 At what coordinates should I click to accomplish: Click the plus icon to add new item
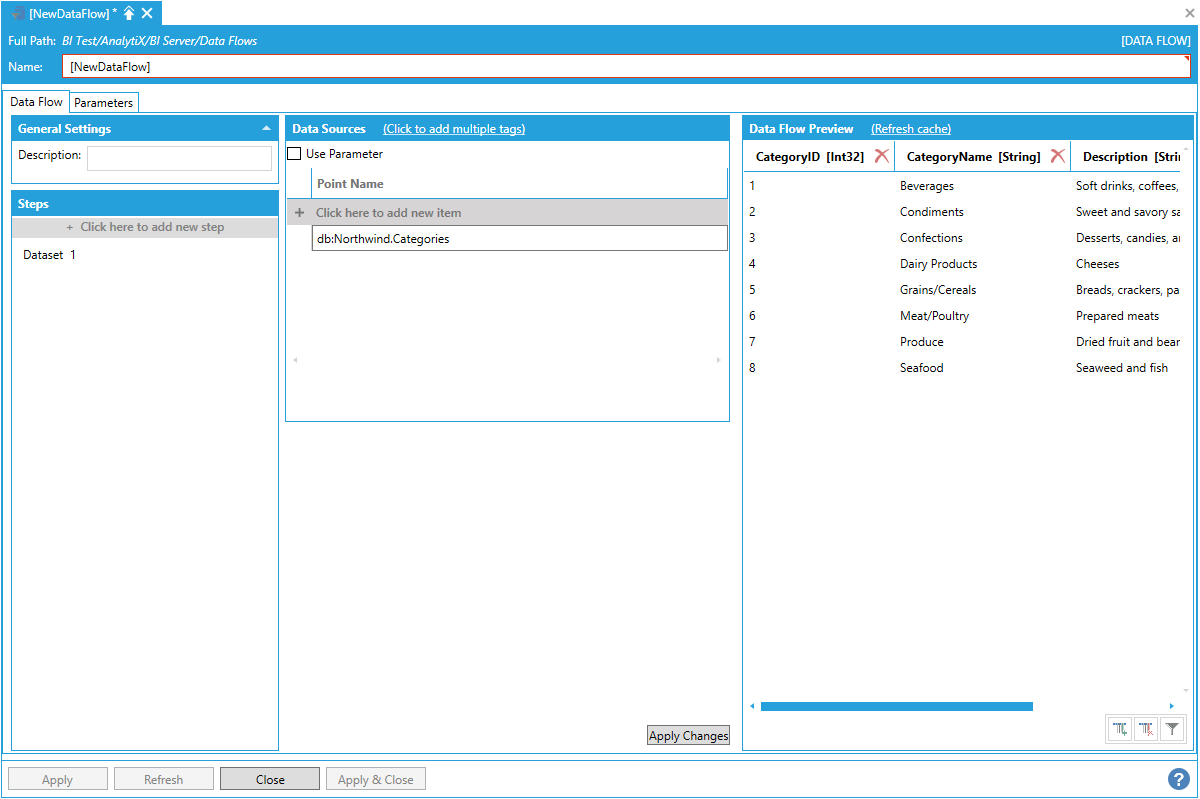click(x=299, y=213)
